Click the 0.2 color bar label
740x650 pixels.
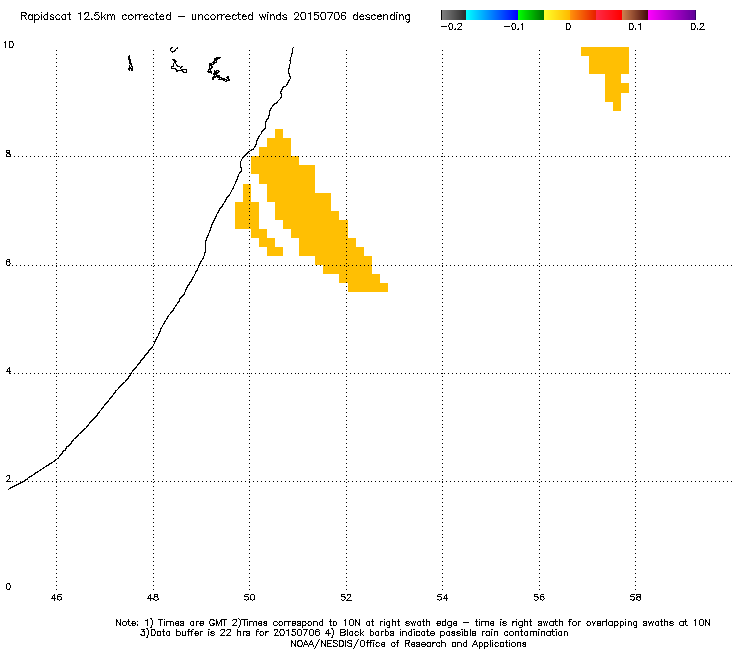tap(698, 27)
